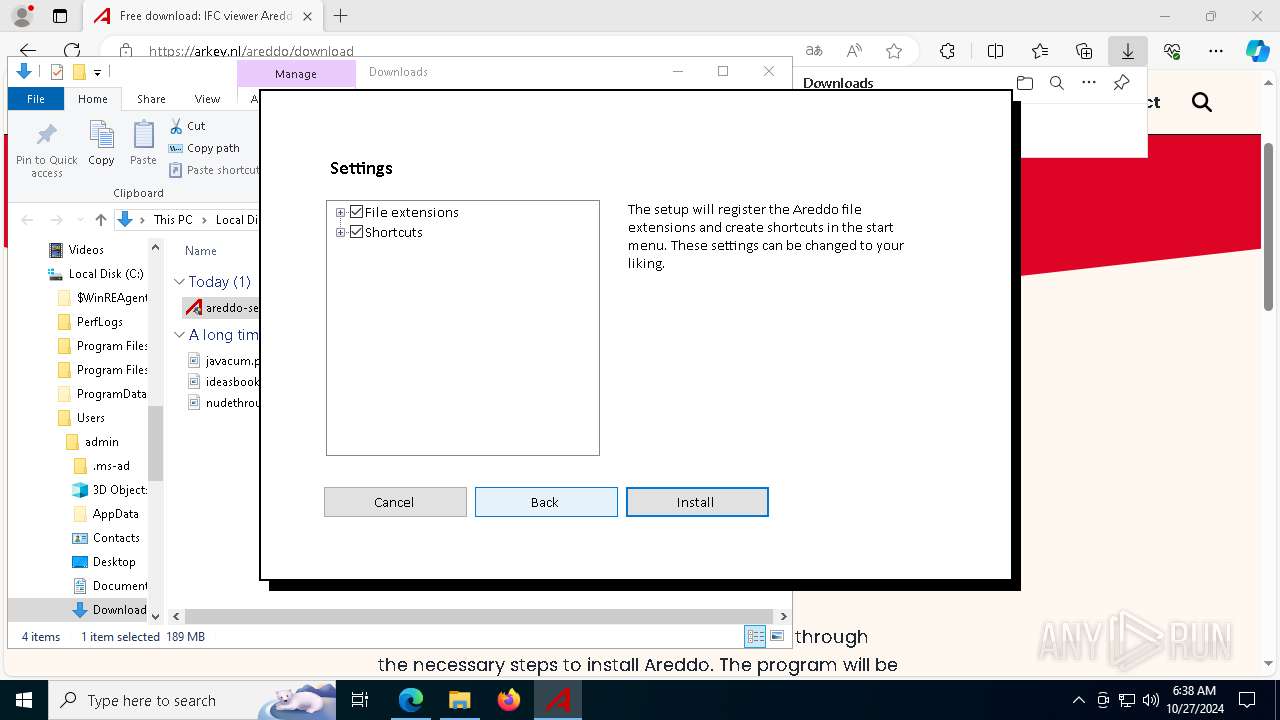Open the Windows Start menu

24,700
